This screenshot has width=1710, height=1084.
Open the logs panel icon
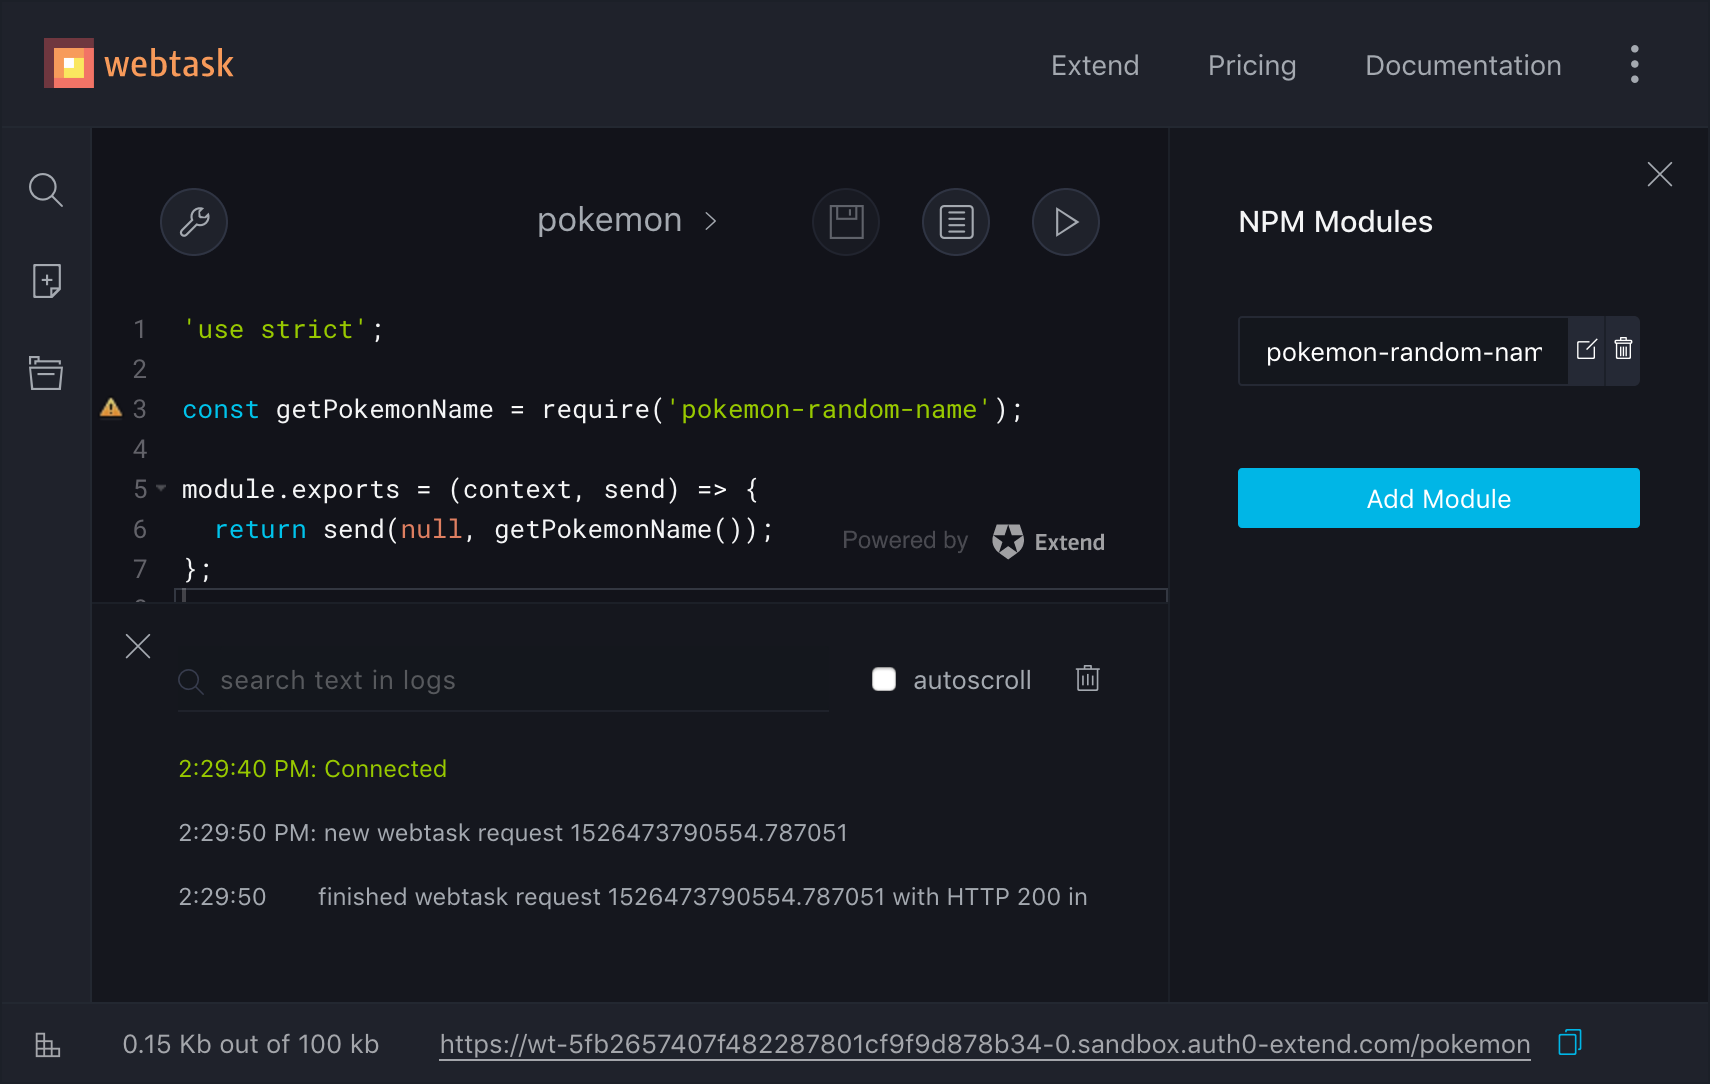[956, 222]
